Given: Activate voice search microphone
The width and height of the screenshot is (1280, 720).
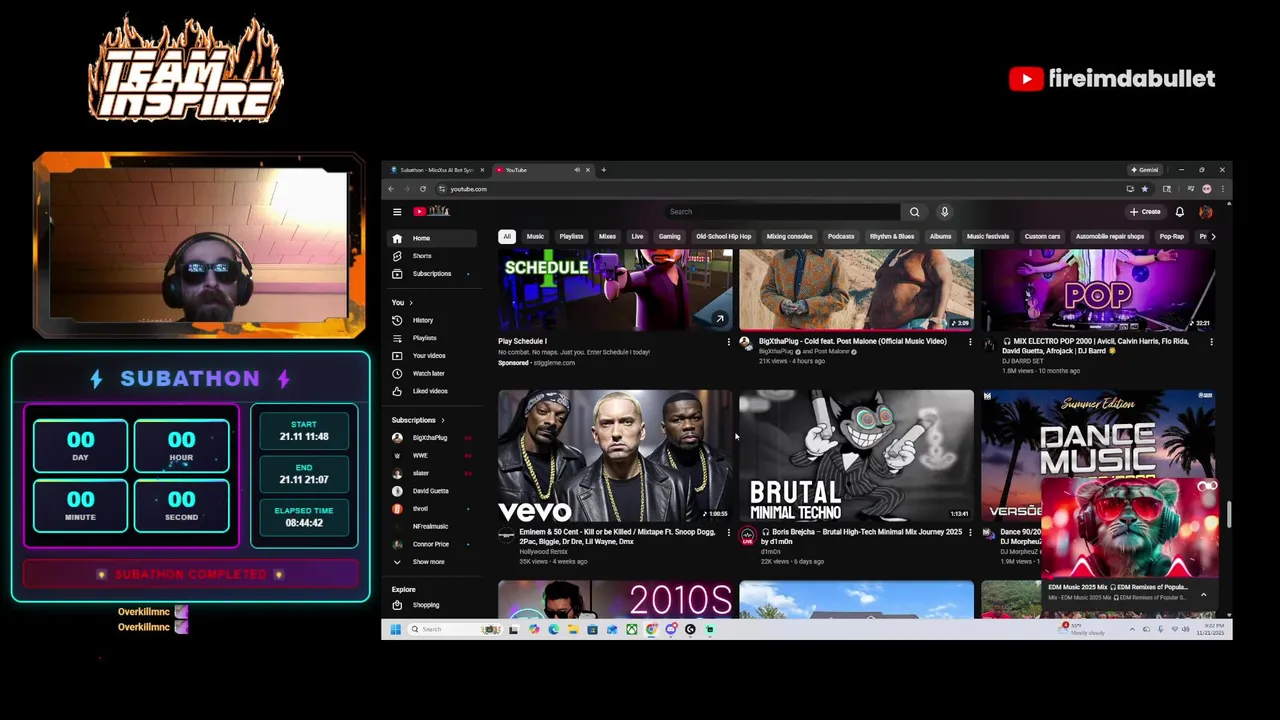Looking at the screenshot, I should (944, 212).
